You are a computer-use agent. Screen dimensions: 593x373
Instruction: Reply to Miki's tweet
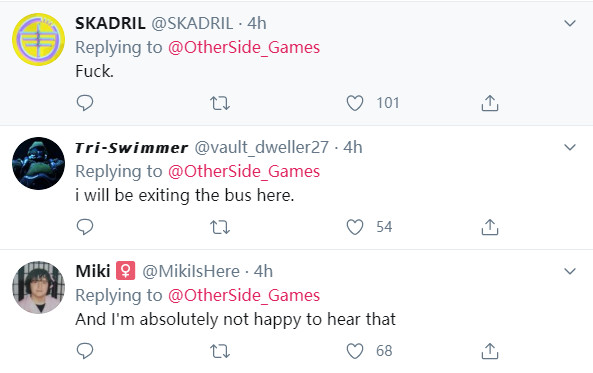85,351
